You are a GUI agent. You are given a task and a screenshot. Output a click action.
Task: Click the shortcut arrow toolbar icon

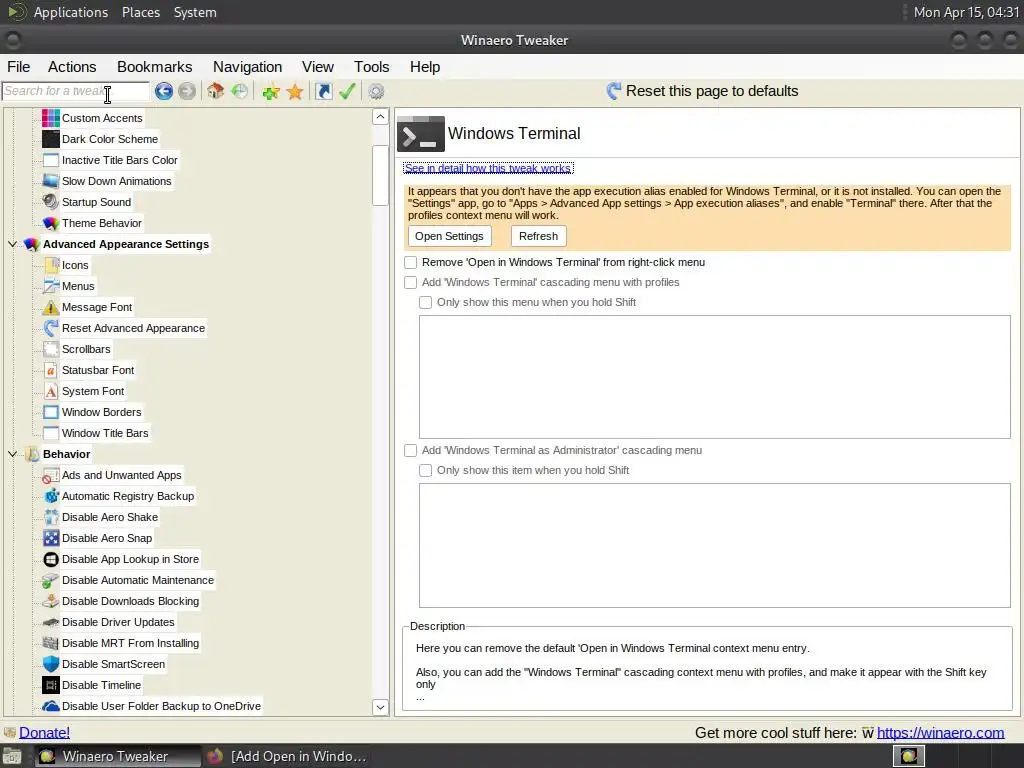pyautogui.click(x=323, y=91)
